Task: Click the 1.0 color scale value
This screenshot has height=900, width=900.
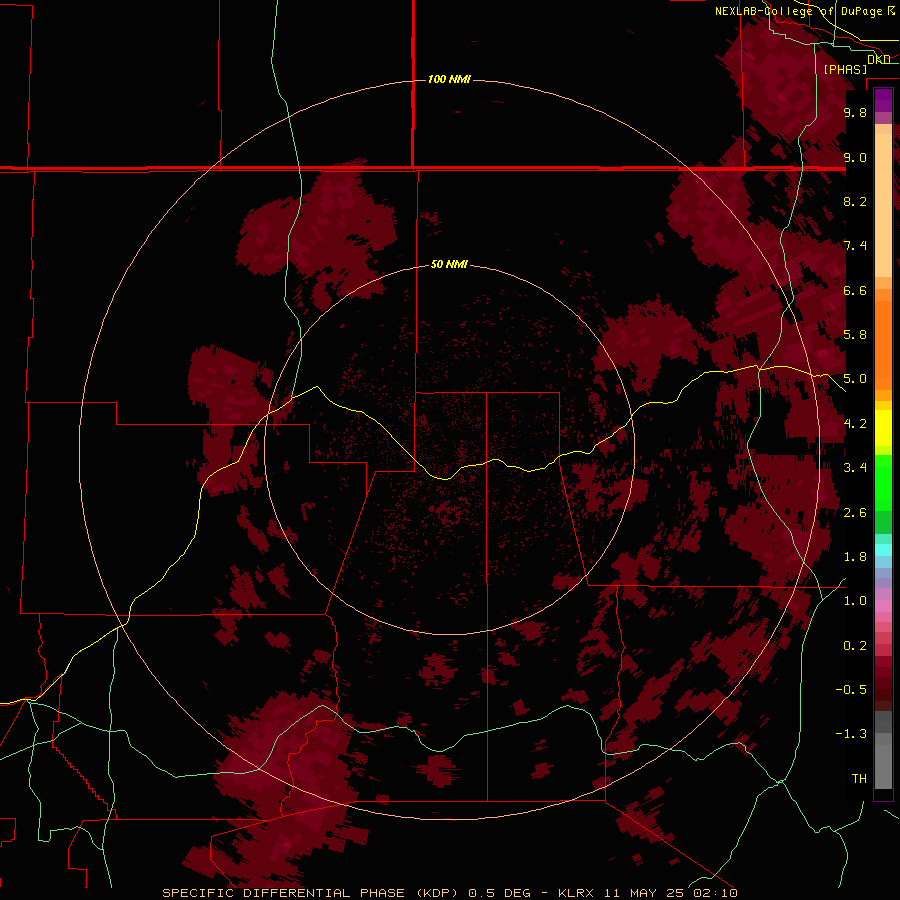Action: 855,601
